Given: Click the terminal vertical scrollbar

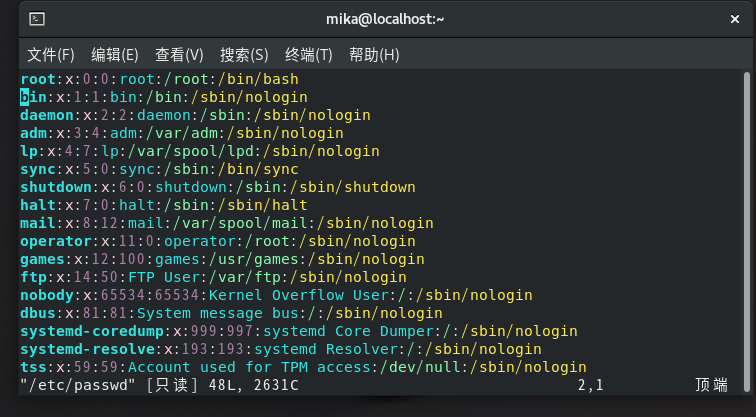Looking at the screenshot, I should tap(747, 231).
